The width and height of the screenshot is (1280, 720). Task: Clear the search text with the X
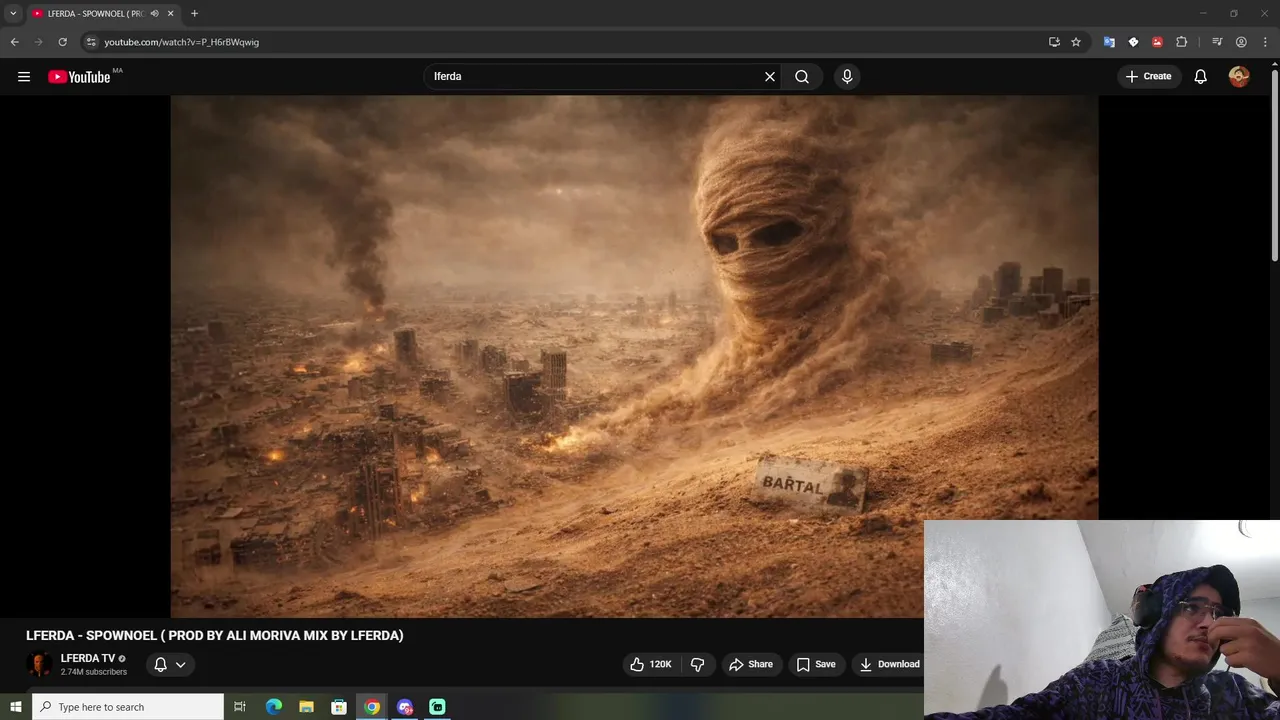click(x=770, y=76)
